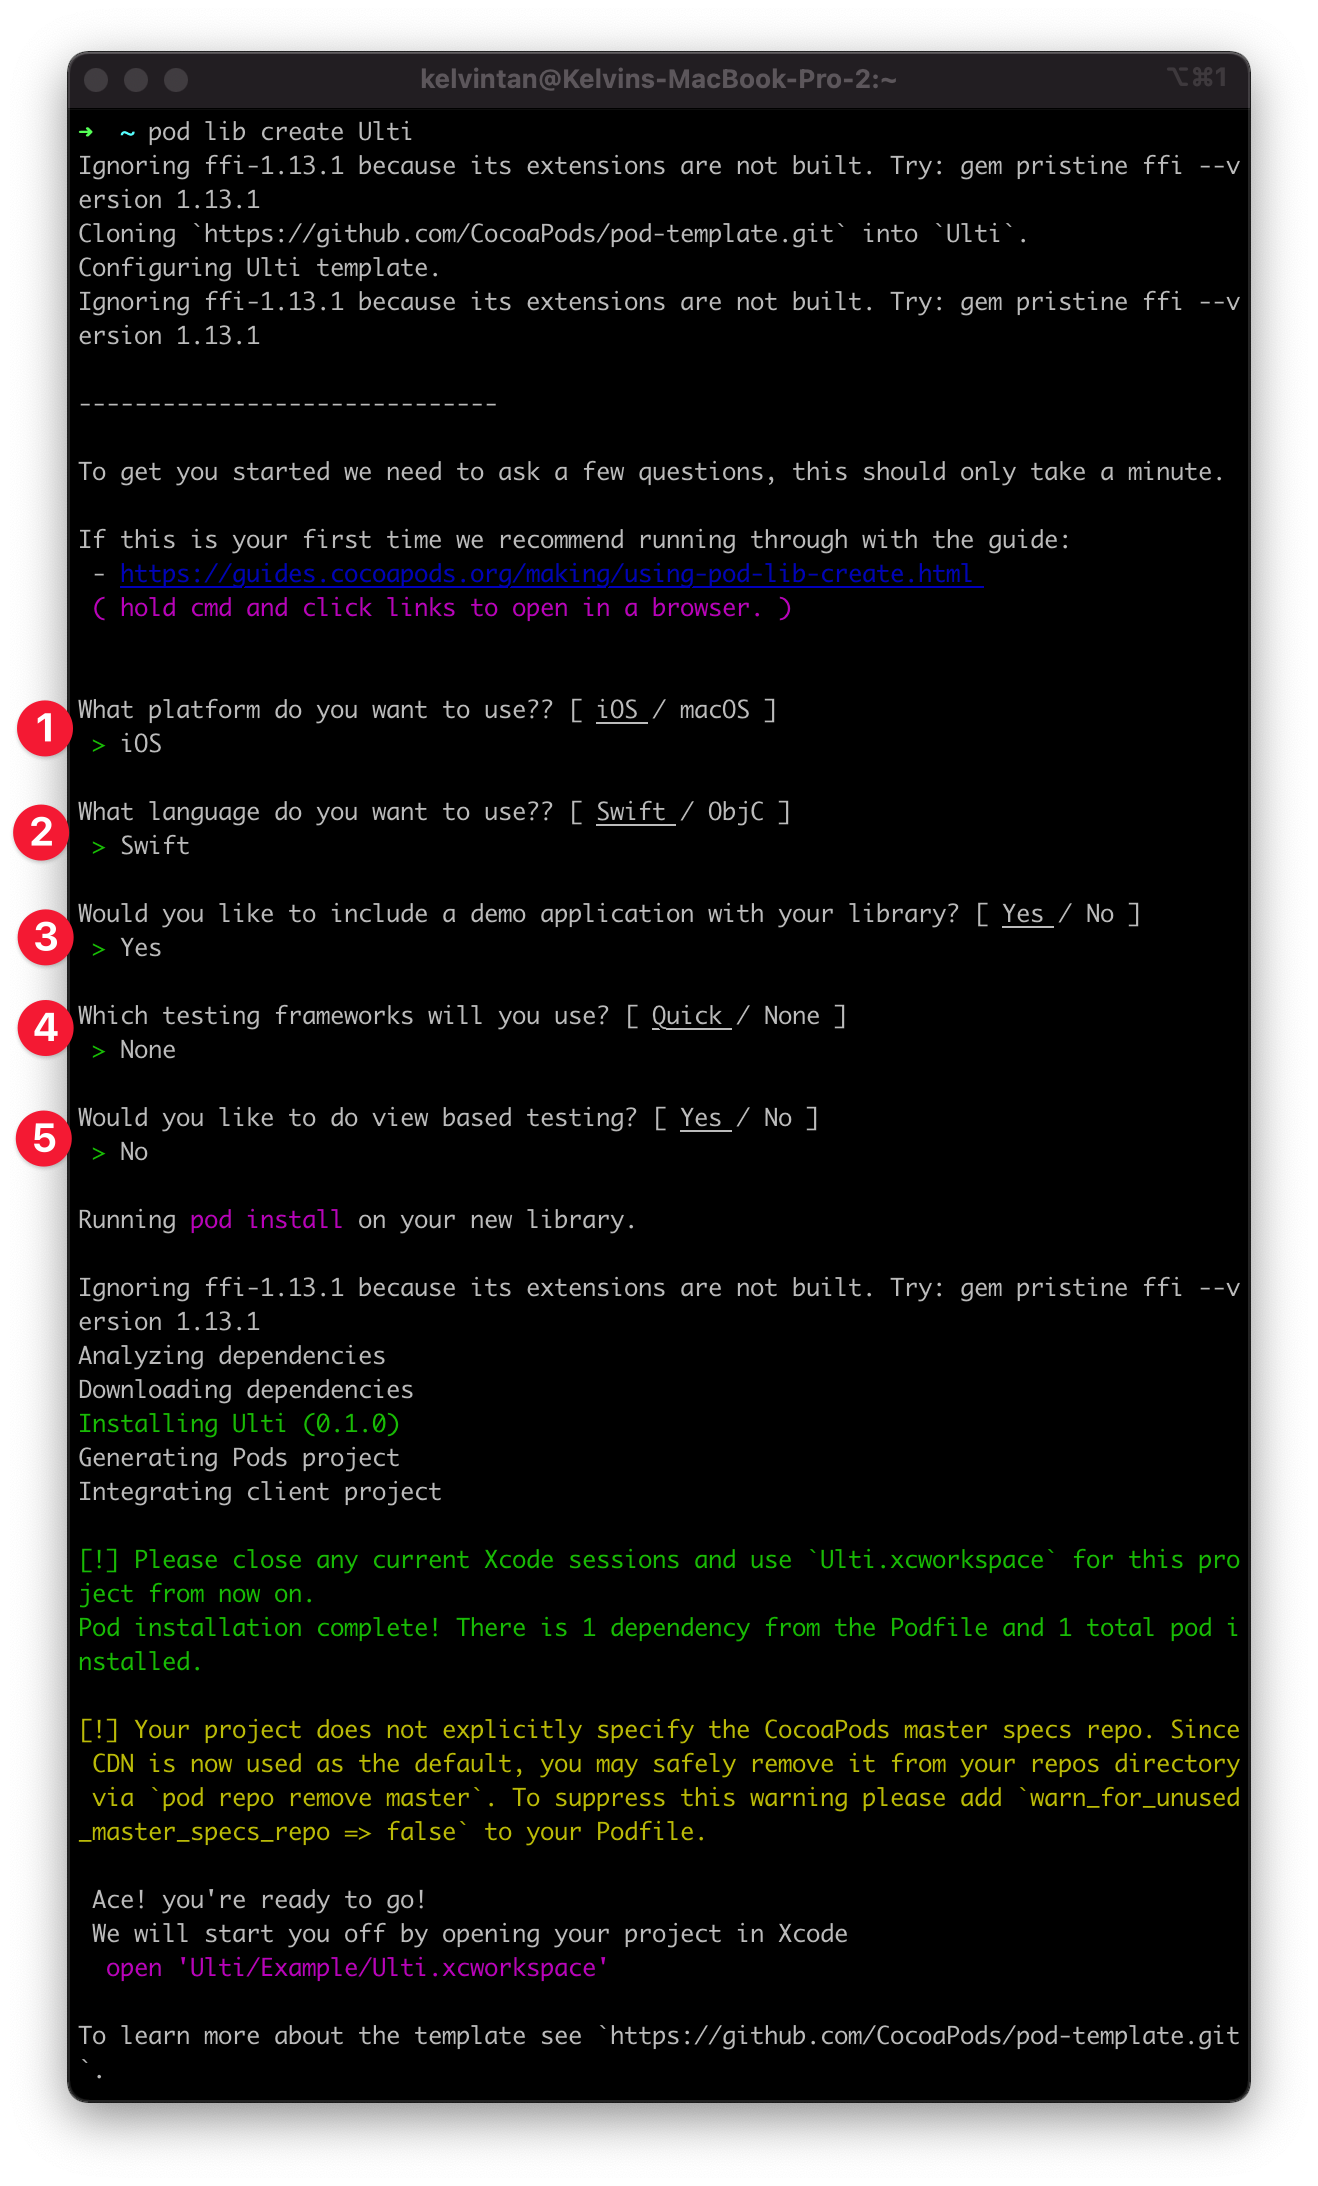Click the No option in demo application question
This screenshot has height=2186, width=1318.
[x=1100, y=914]
